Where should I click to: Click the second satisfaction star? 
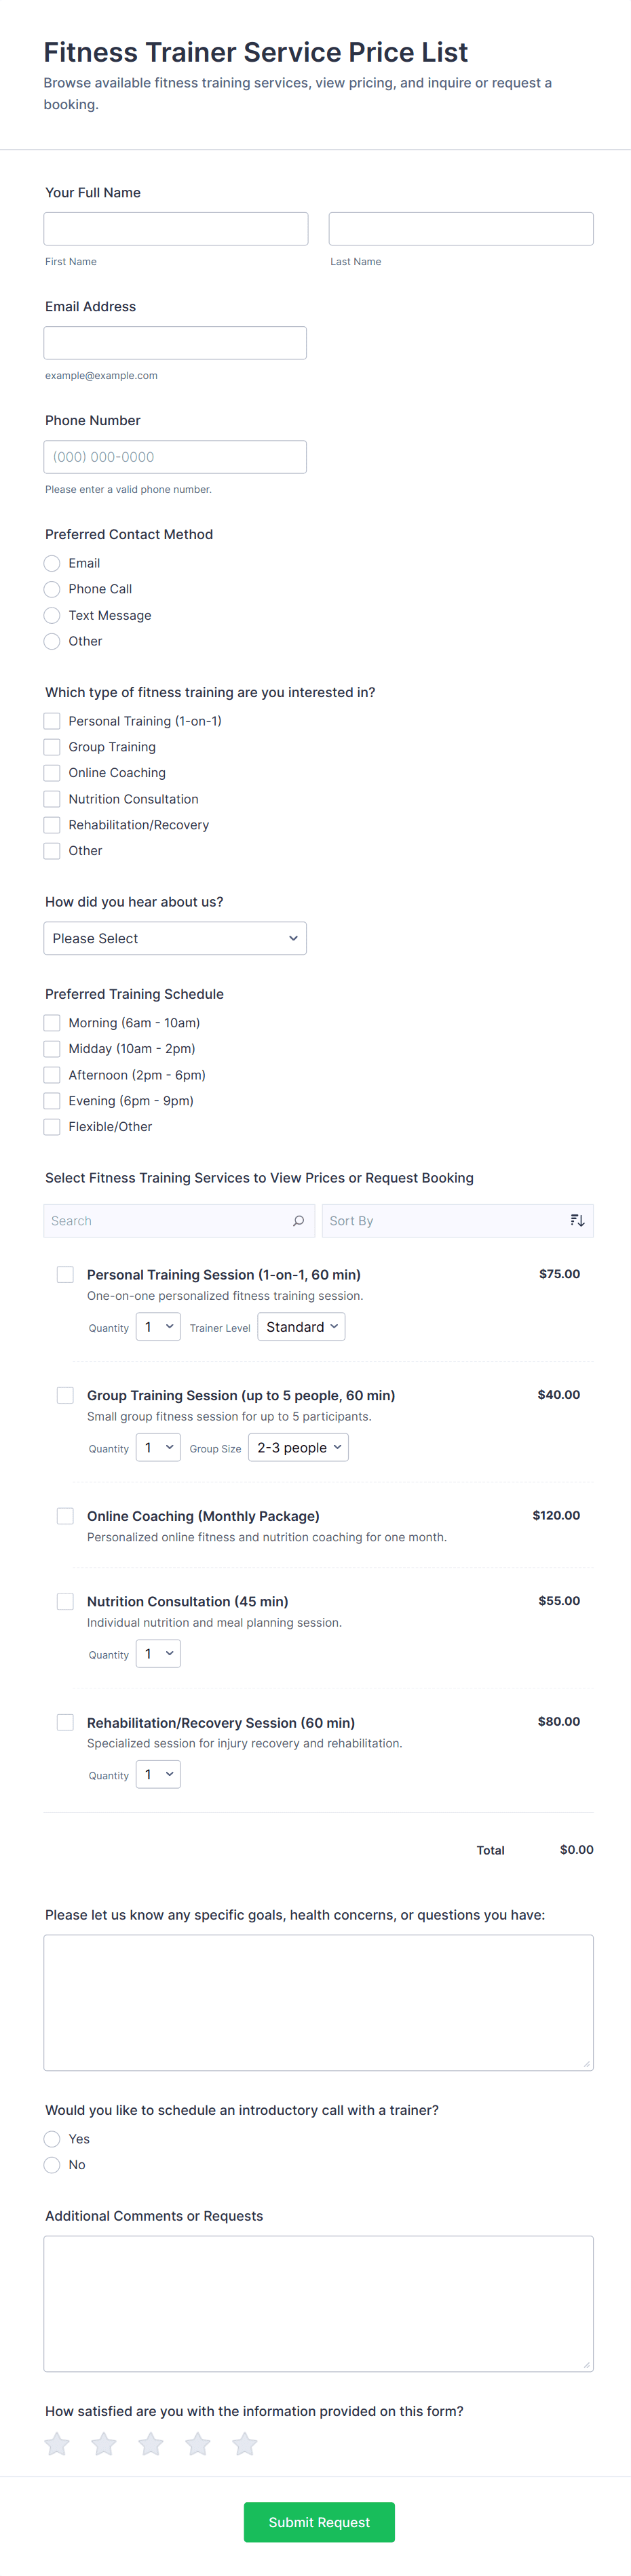(x=104, y=2444)
